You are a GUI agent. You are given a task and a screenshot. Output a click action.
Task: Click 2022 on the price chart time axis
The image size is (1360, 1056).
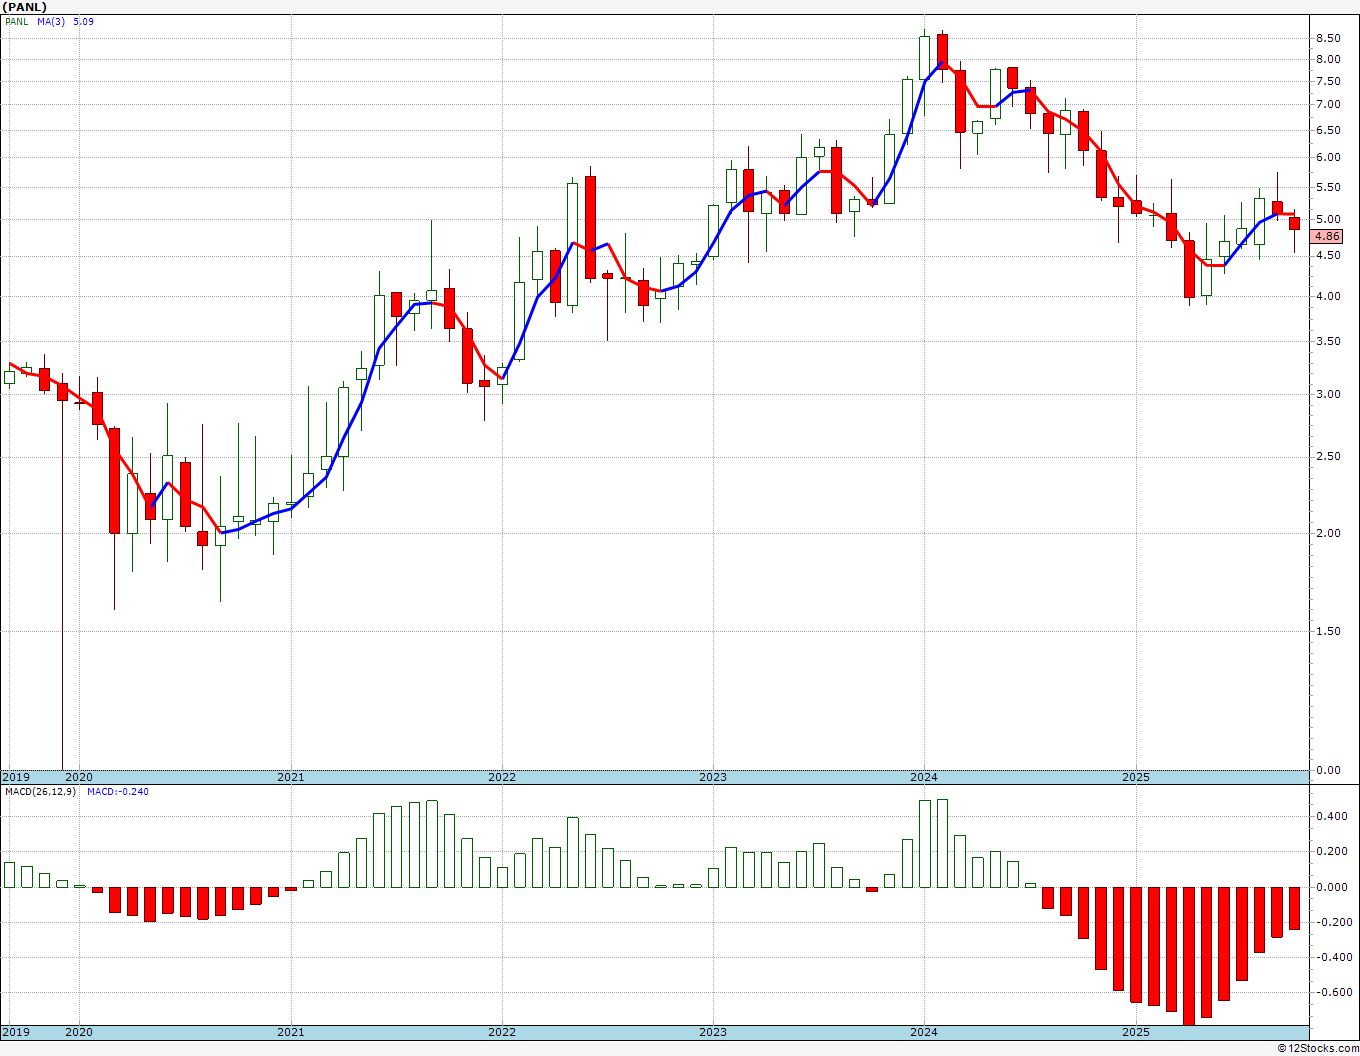[x=501, y=777]
